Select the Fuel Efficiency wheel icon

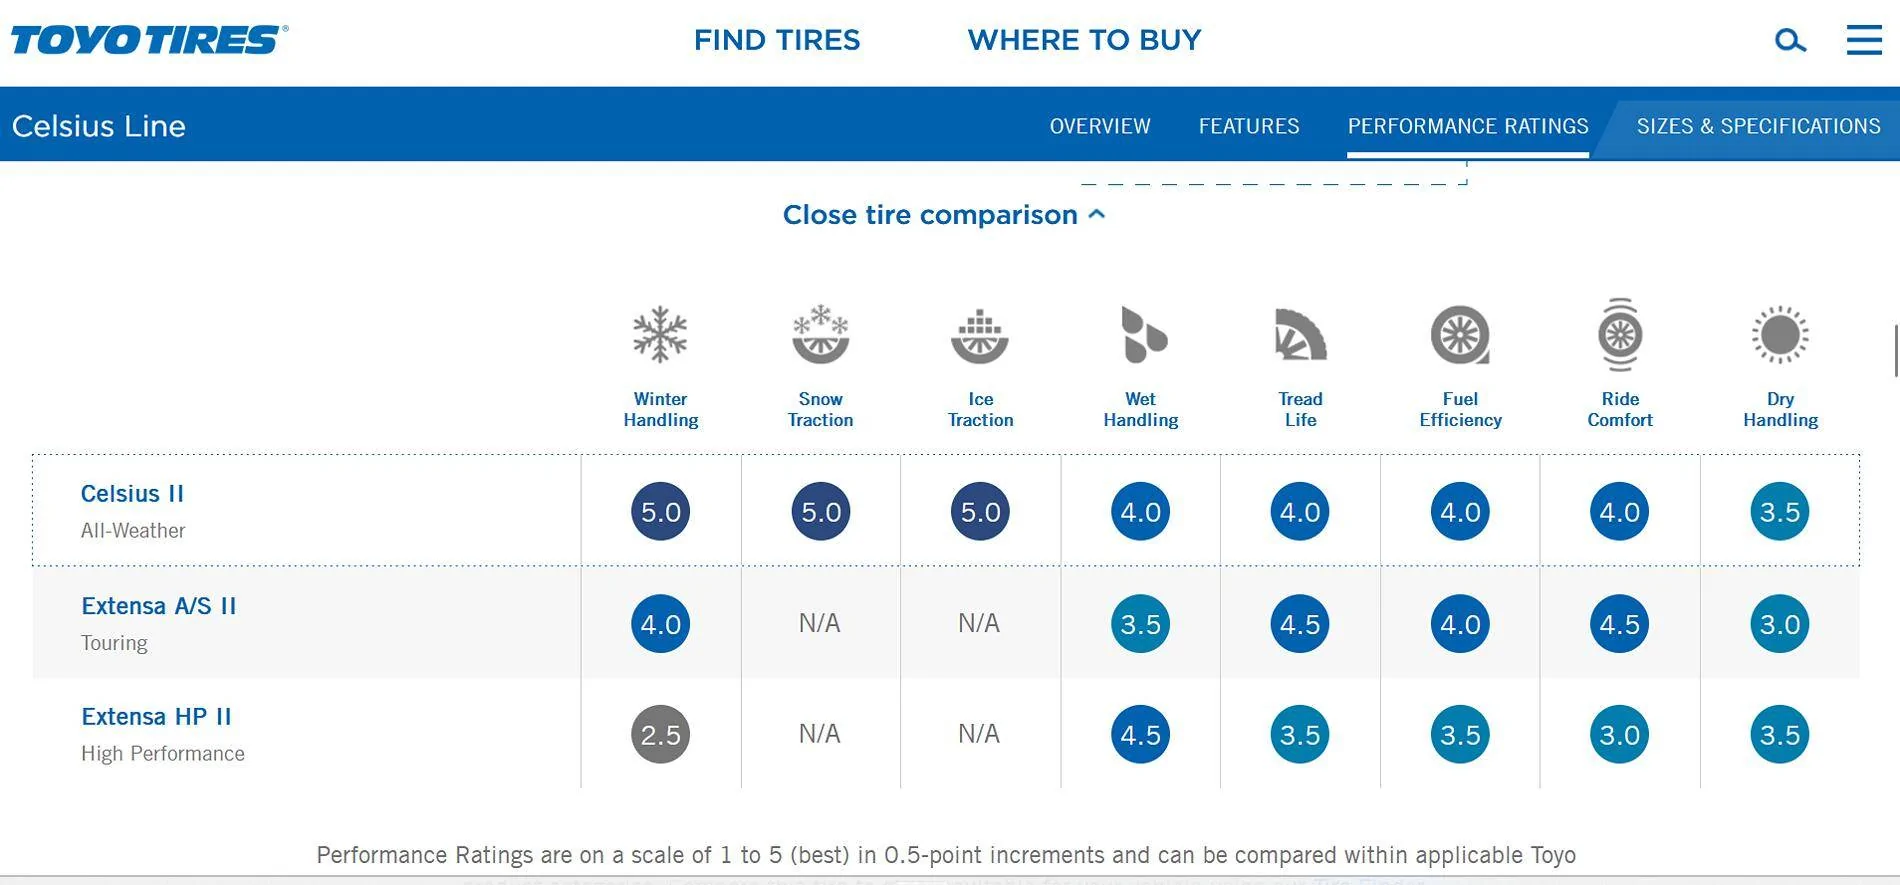[x=1460, y=335]
